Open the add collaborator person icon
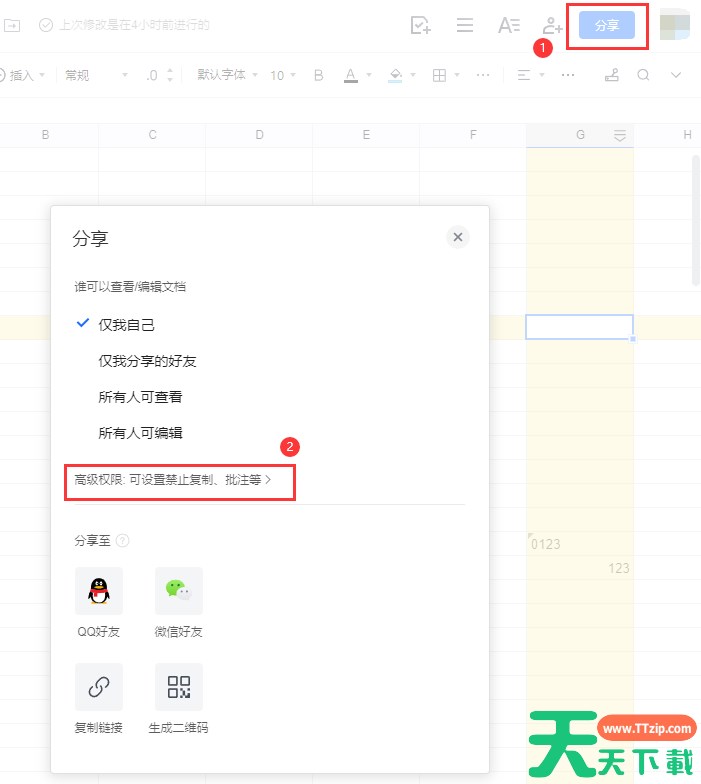The height and width of the screenshot is (784, 701). 552,26
